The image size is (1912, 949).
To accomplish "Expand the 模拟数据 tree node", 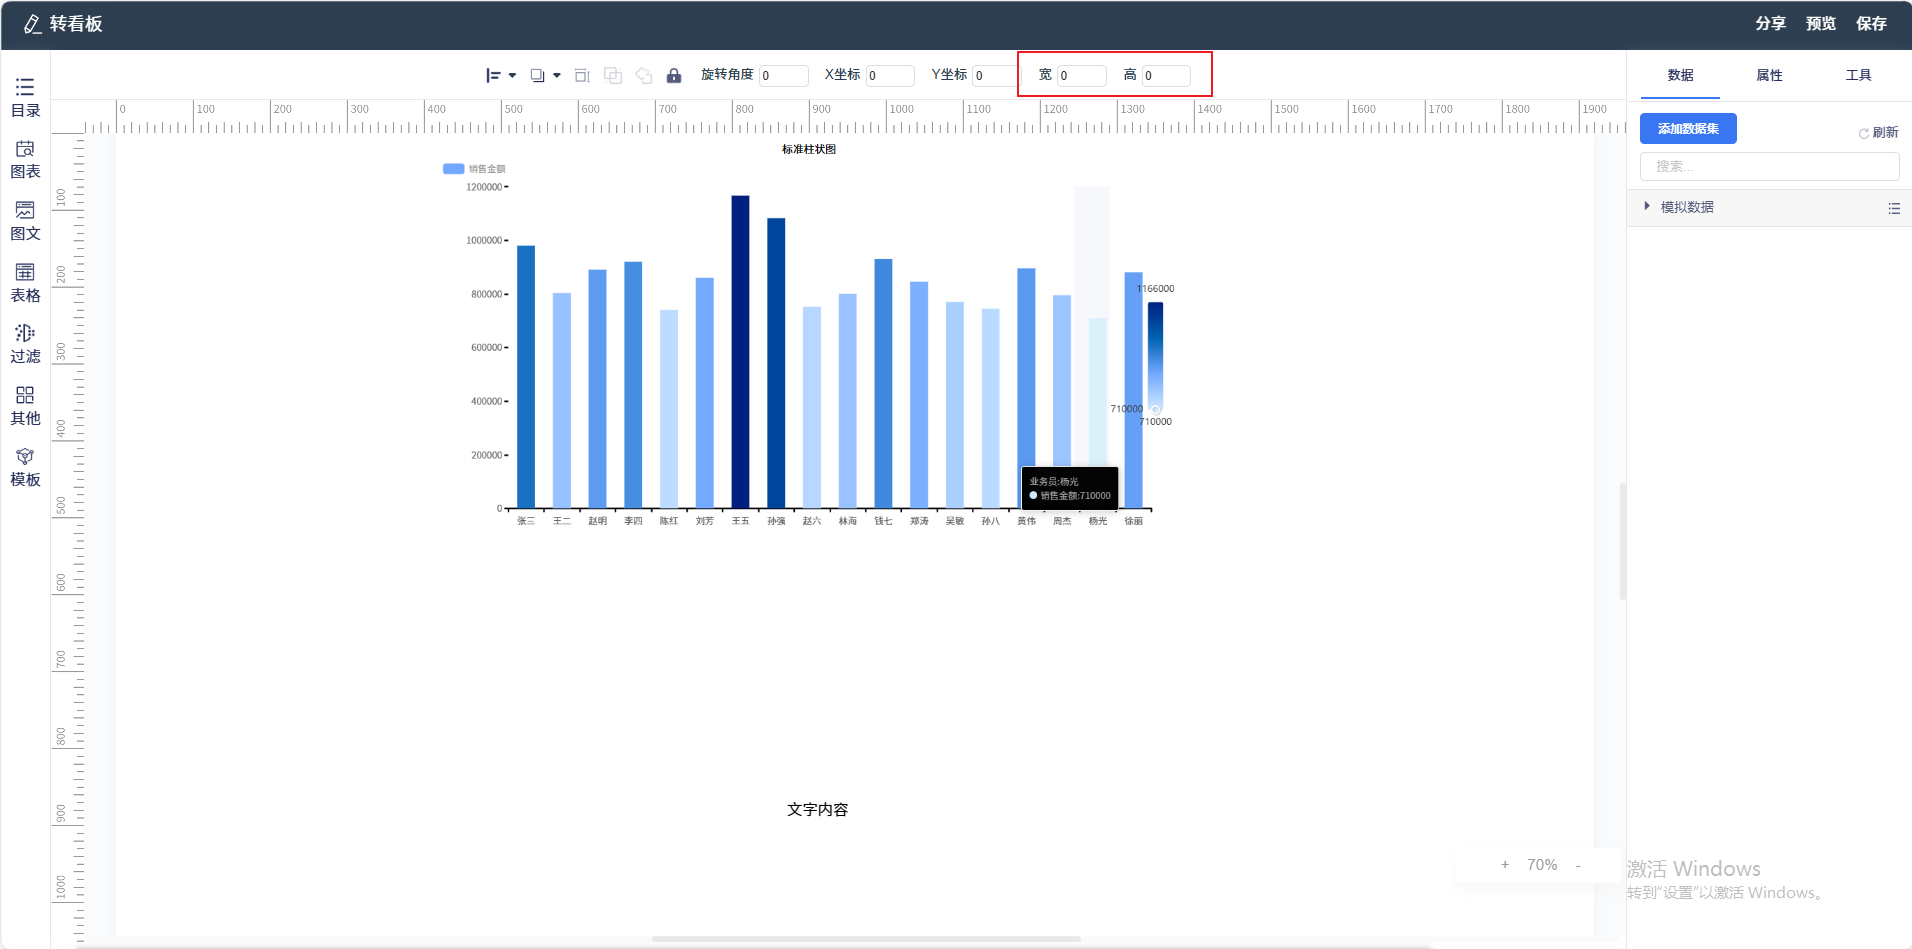I will tap(1647, 207).
